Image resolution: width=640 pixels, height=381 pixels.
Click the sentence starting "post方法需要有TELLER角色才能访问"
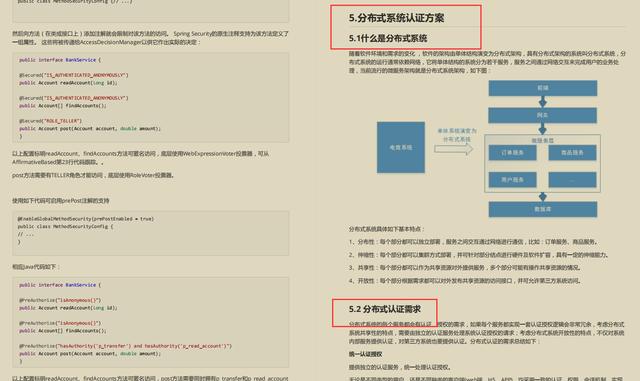[93, 175]
